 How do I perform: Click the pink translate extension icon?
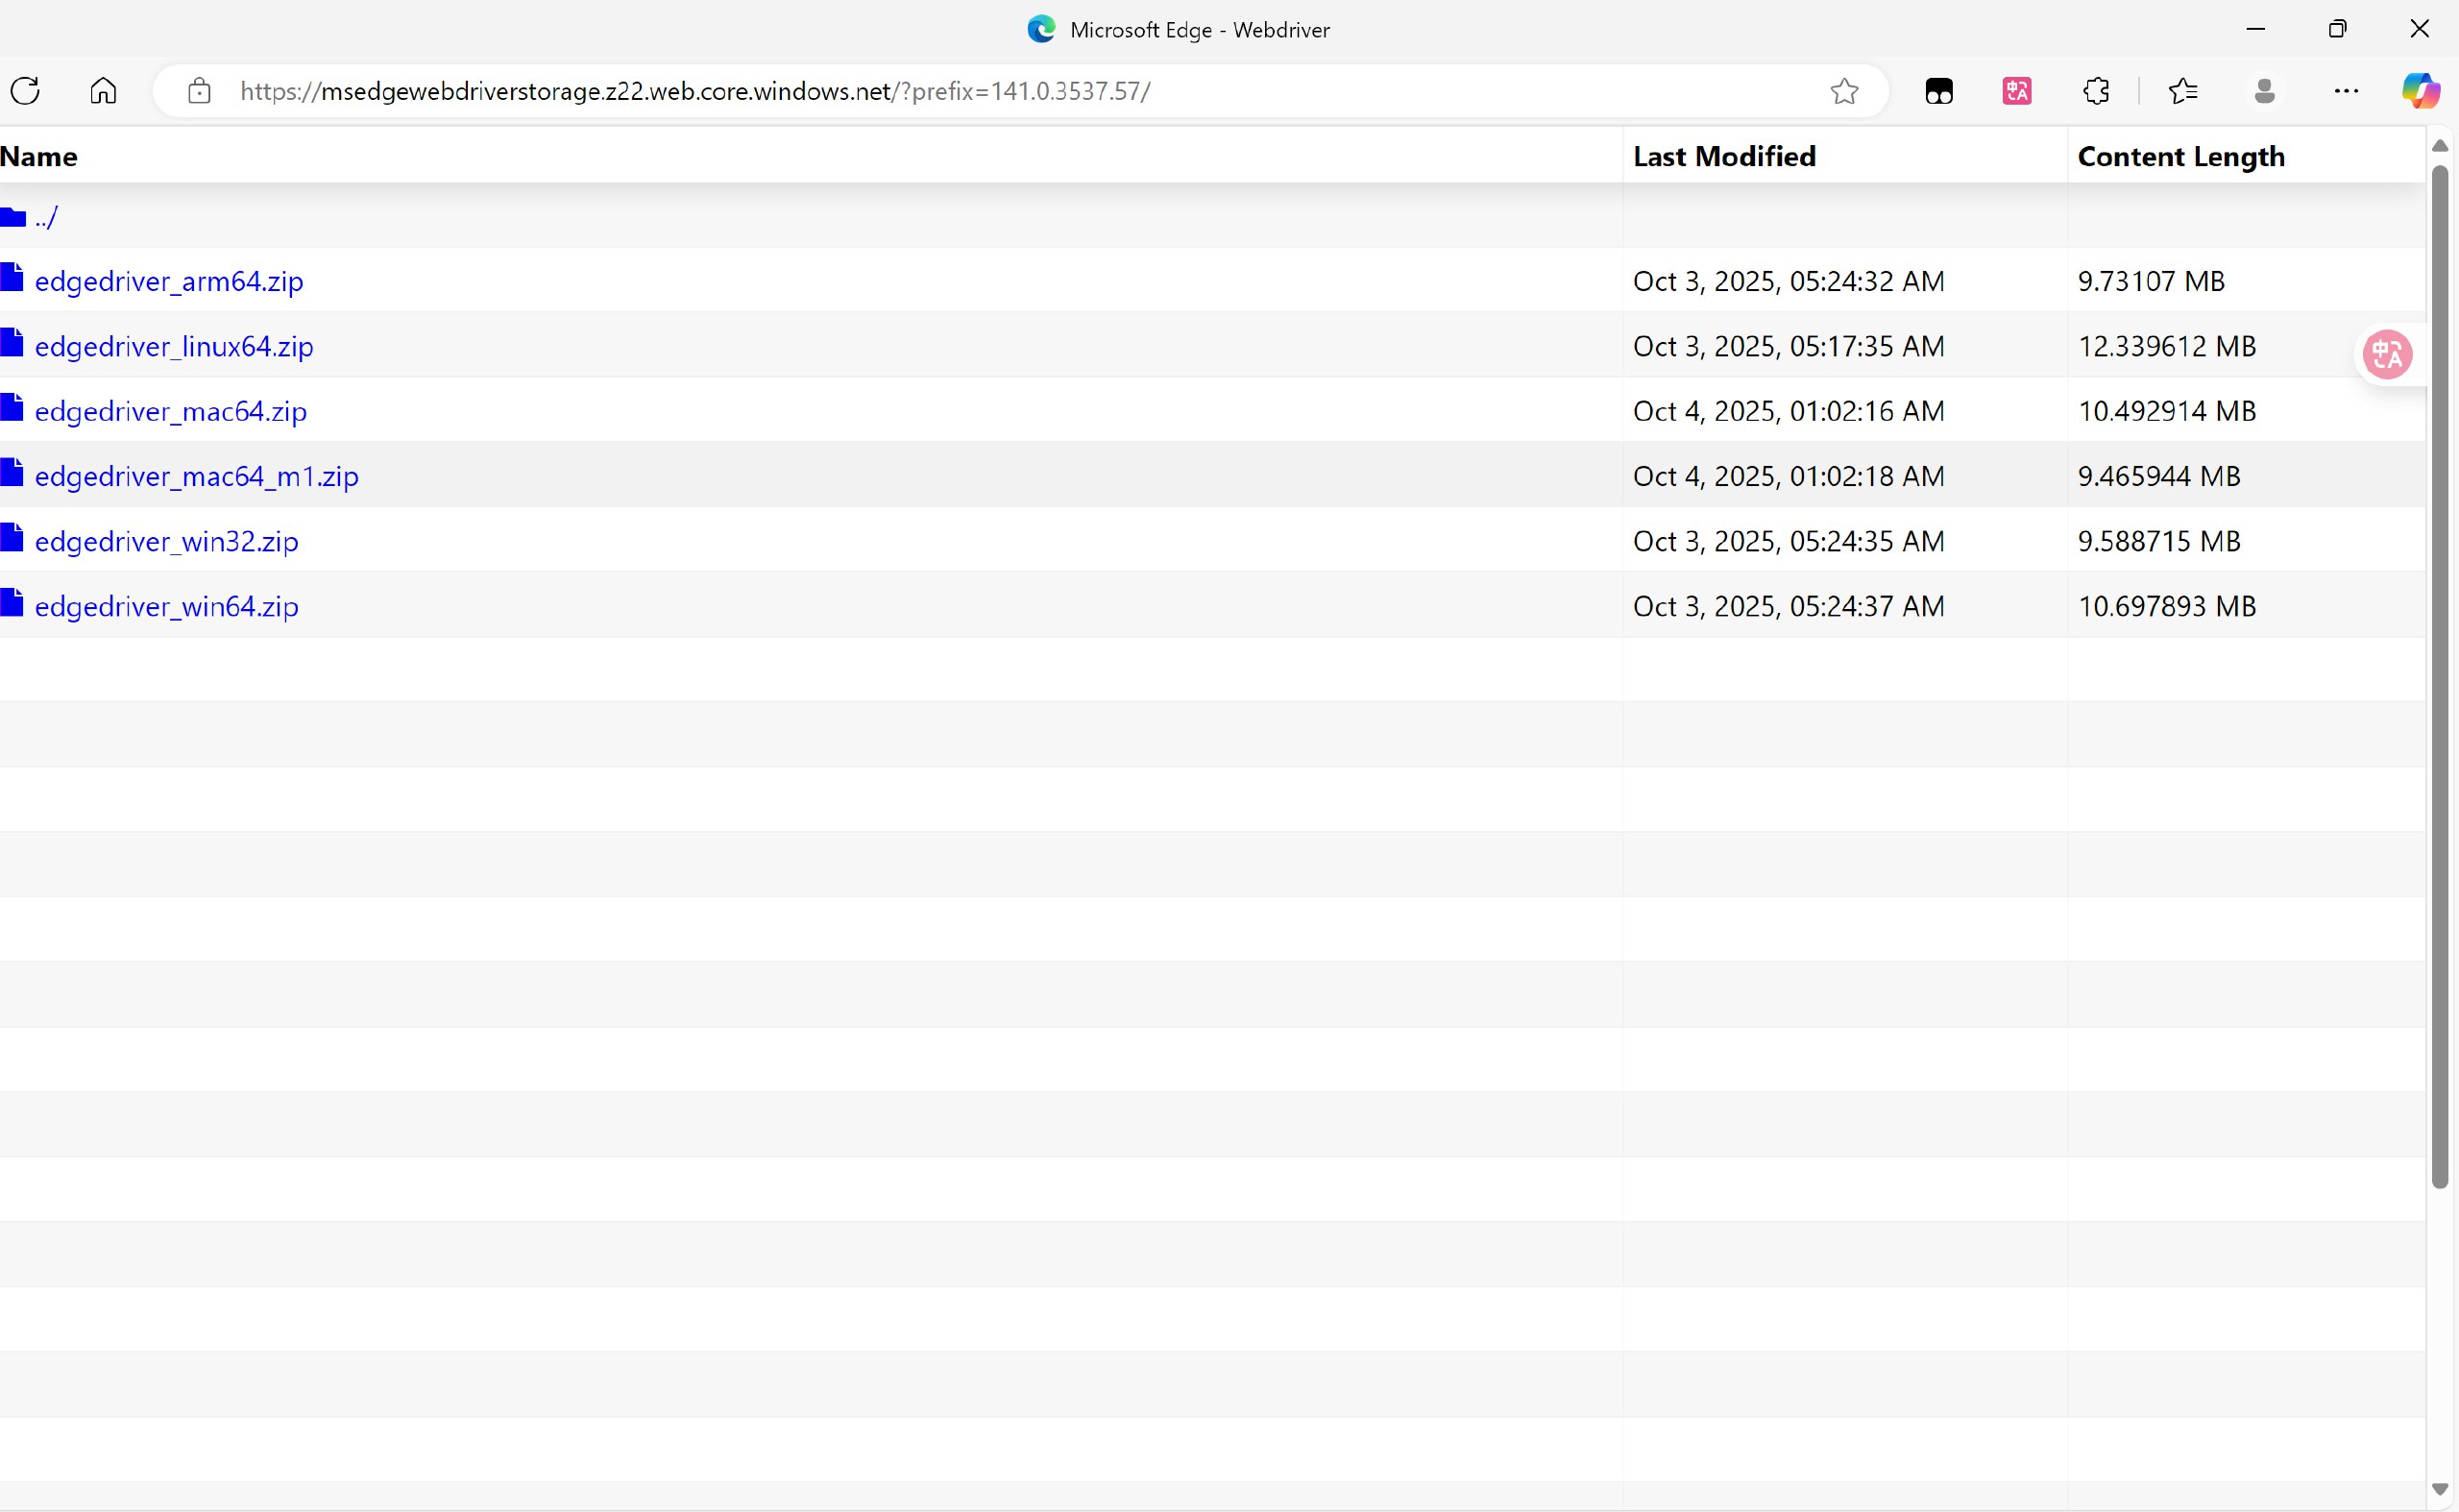(2017, 91)
